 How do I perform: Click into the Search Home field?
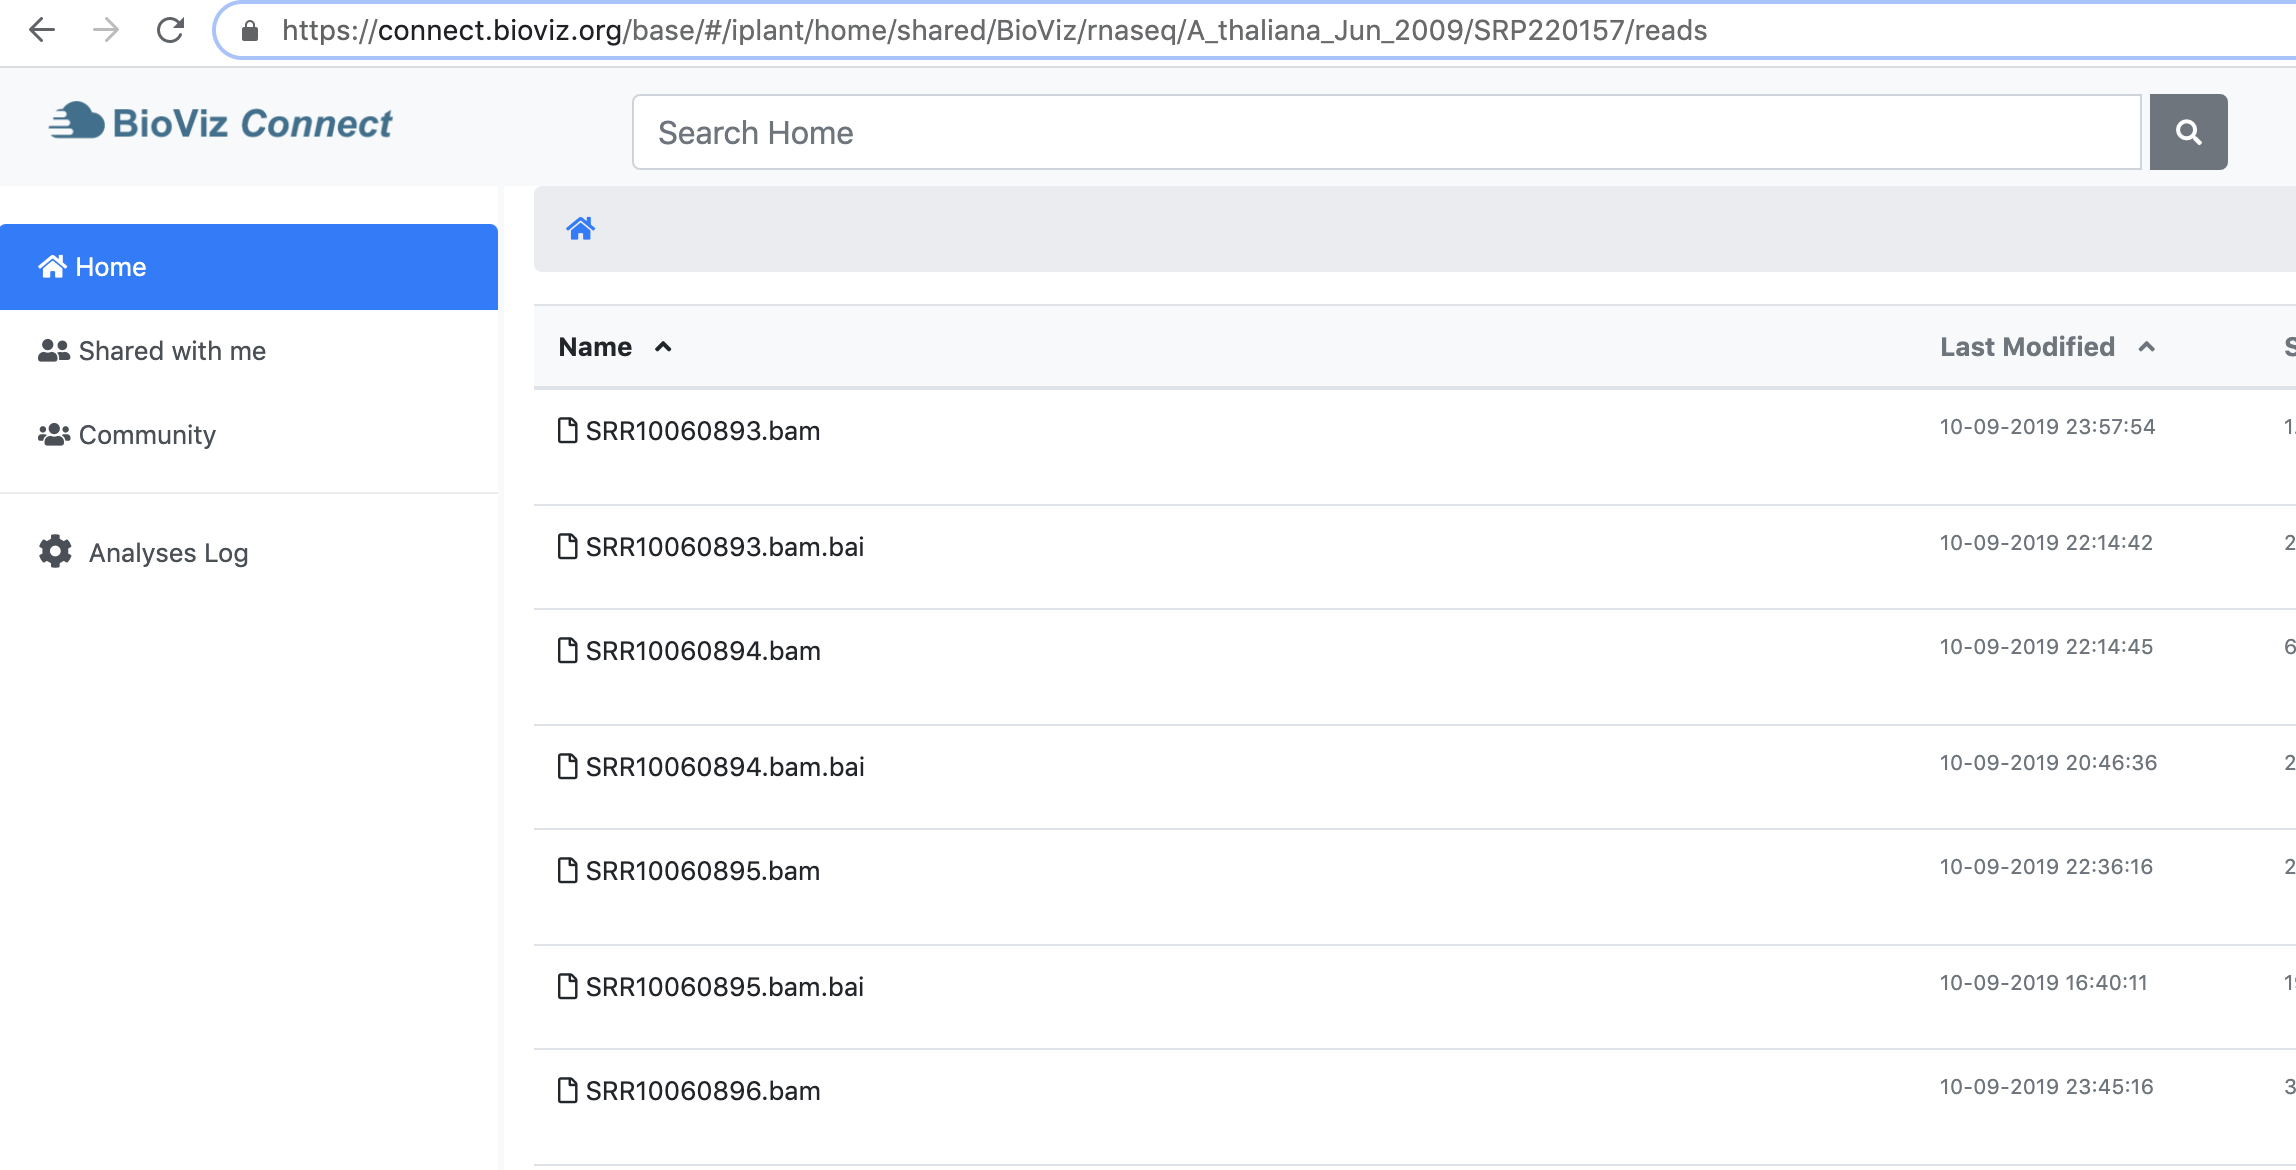(x=1385, y=132)
